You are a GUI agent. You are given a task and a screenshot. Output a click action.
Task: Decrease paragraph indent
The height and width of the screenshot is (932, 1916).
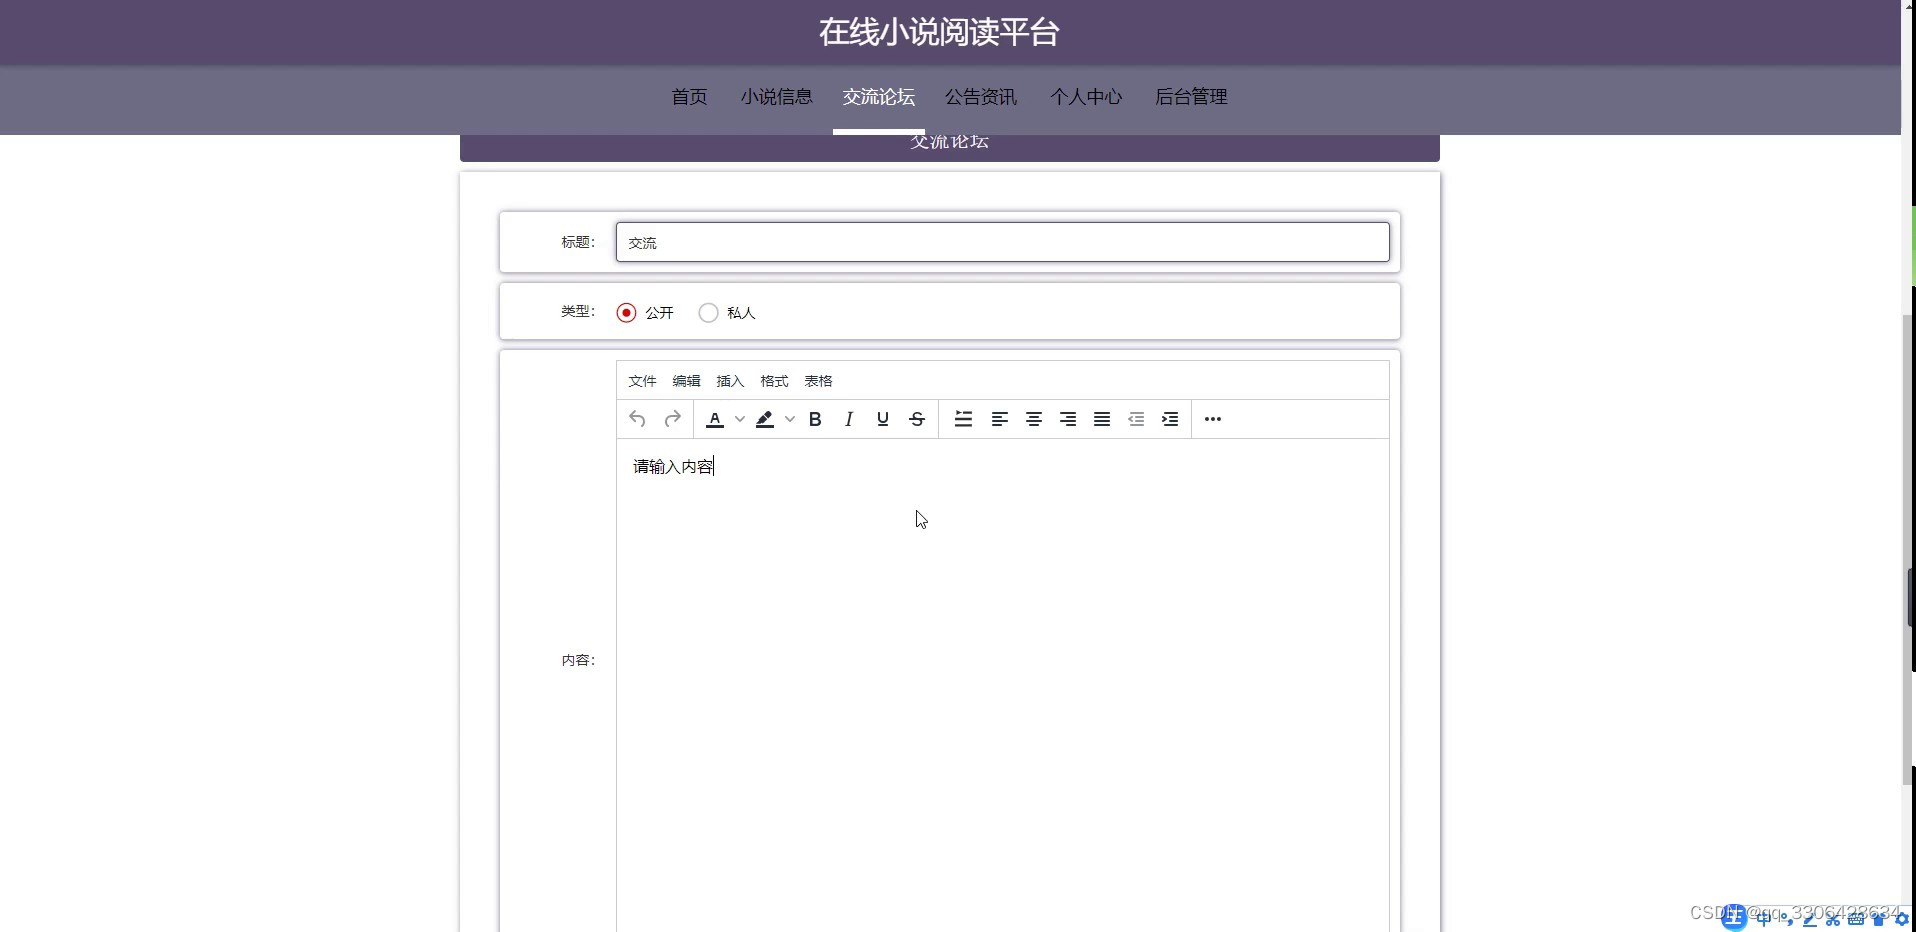click(1136, 419)
